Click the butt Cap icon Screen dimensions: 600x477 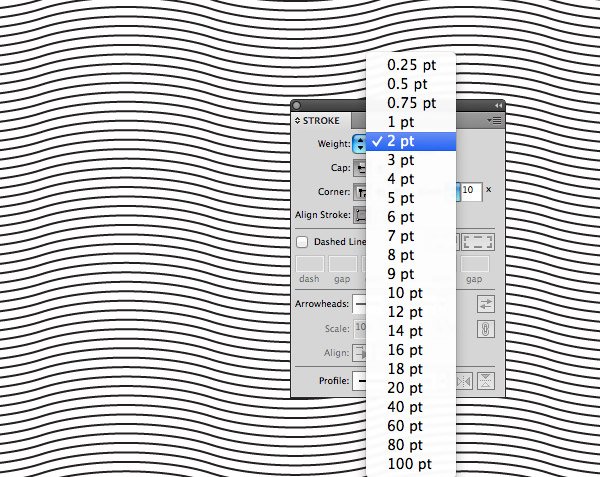(x=360, y=168)
